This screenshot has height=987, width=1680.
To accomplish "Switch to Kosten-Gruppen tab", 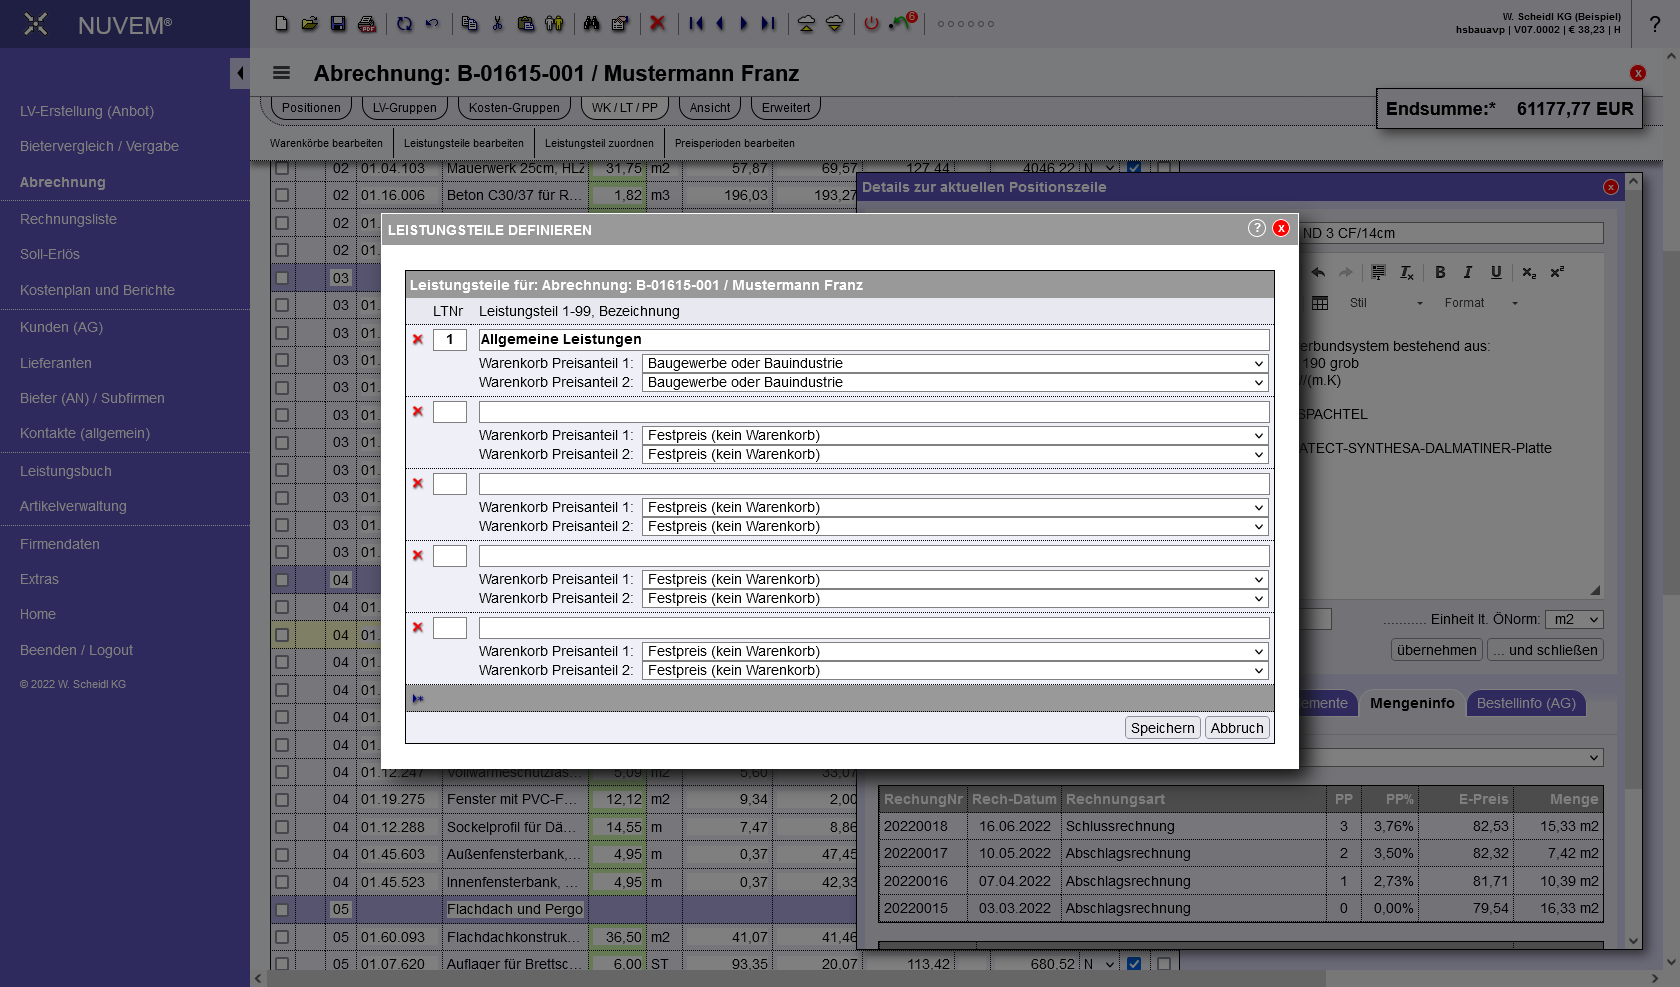I will tap(514, 108).
